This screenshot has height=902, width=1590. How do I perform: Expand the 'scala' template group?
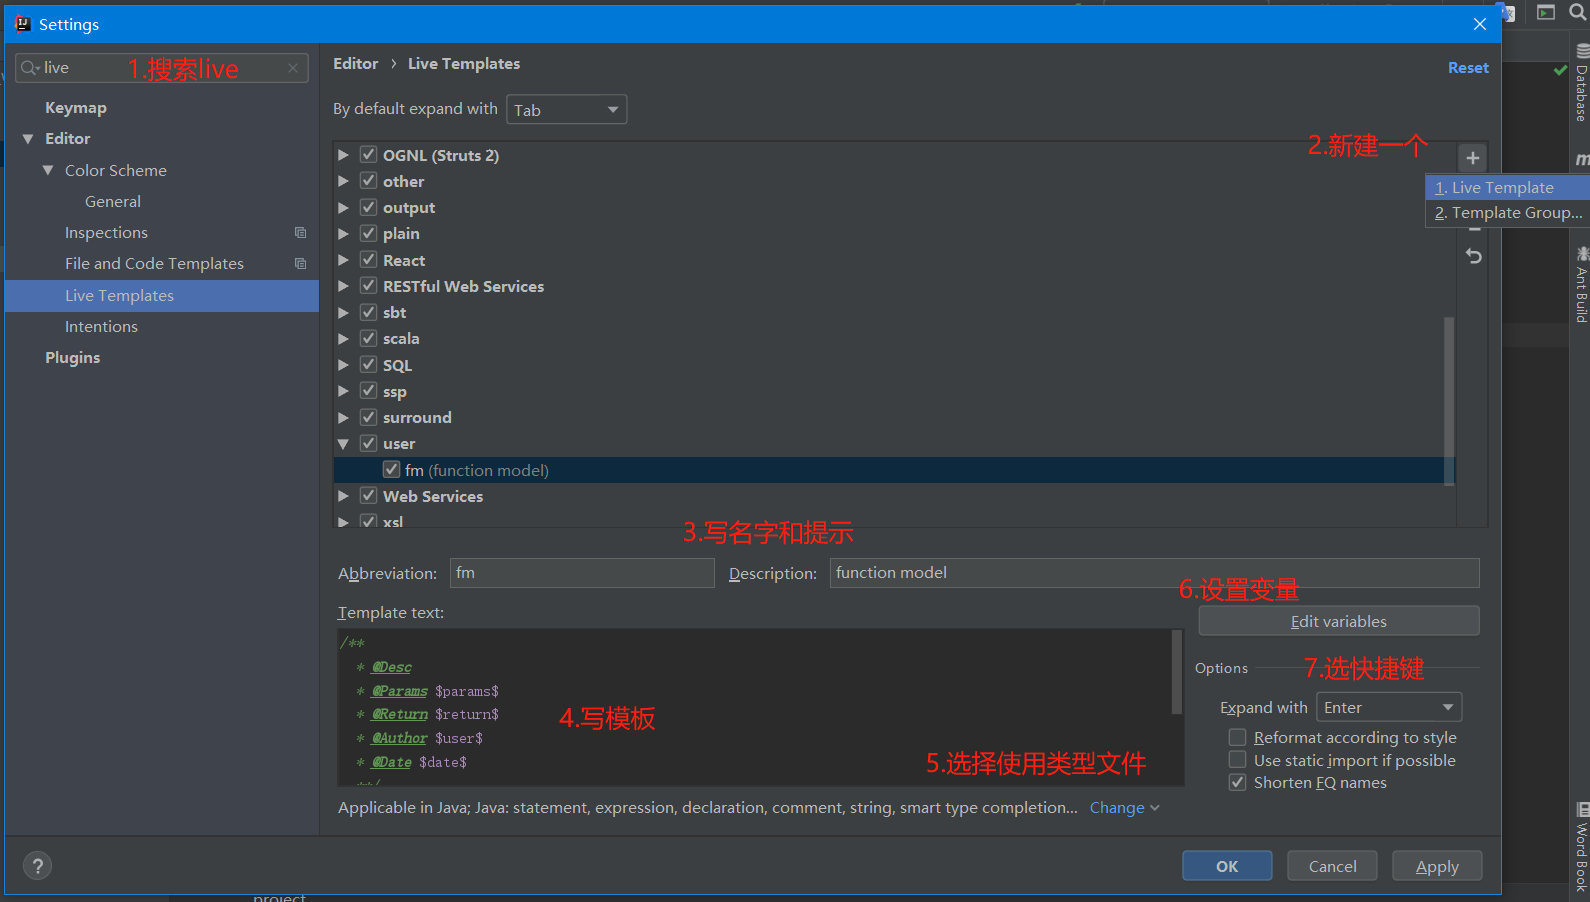pyautogui.click(x=343, y=338)
